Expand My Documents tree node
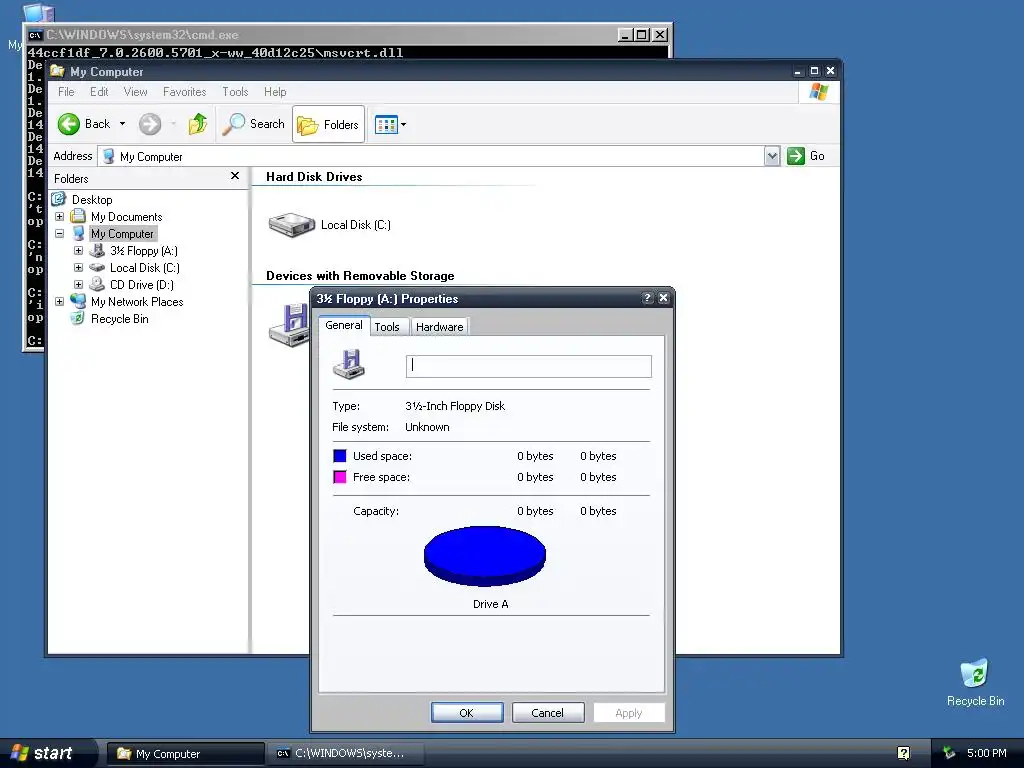The height and width of the screenshot is (768, 1024). tap(59, 216)
